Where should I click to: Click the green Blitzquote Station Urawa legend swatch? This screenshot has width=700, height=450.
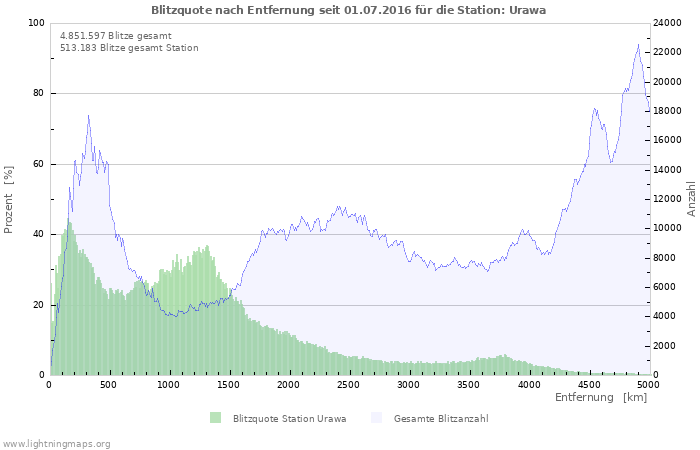click(216, 418)
